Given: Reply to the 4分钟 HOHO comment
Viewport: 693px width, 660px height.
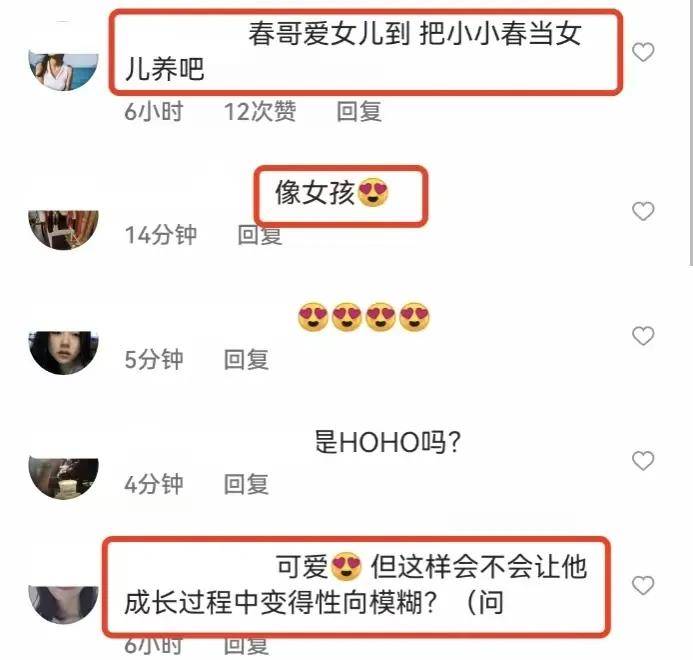Looking at the screenshot, I should [x=246, y=484].
